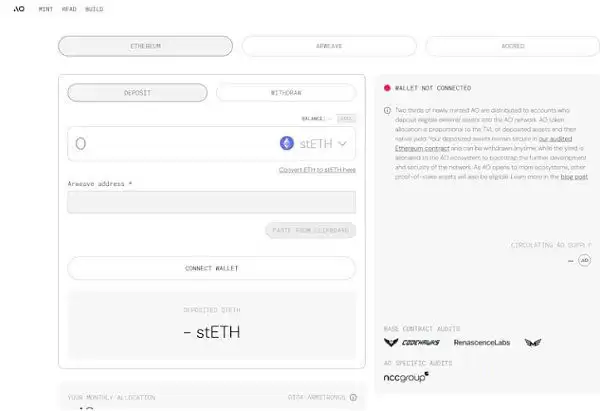The height and width of the screenshot is (411, 600).
Task: Open the Codehawks audit logo
Action: pos(411,342)
